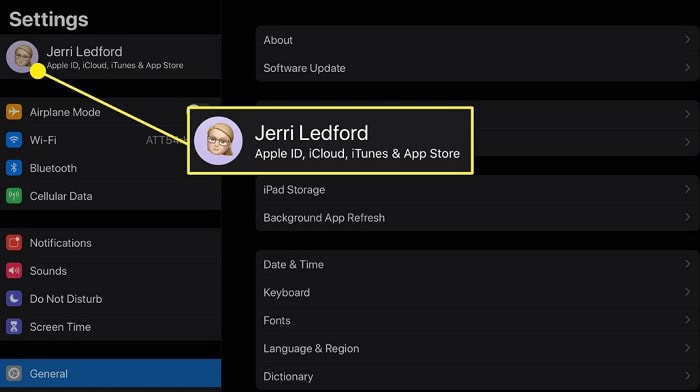Click the Do Not Disturb moon icon
Screen dimensions: 700x392
point(14,298)
